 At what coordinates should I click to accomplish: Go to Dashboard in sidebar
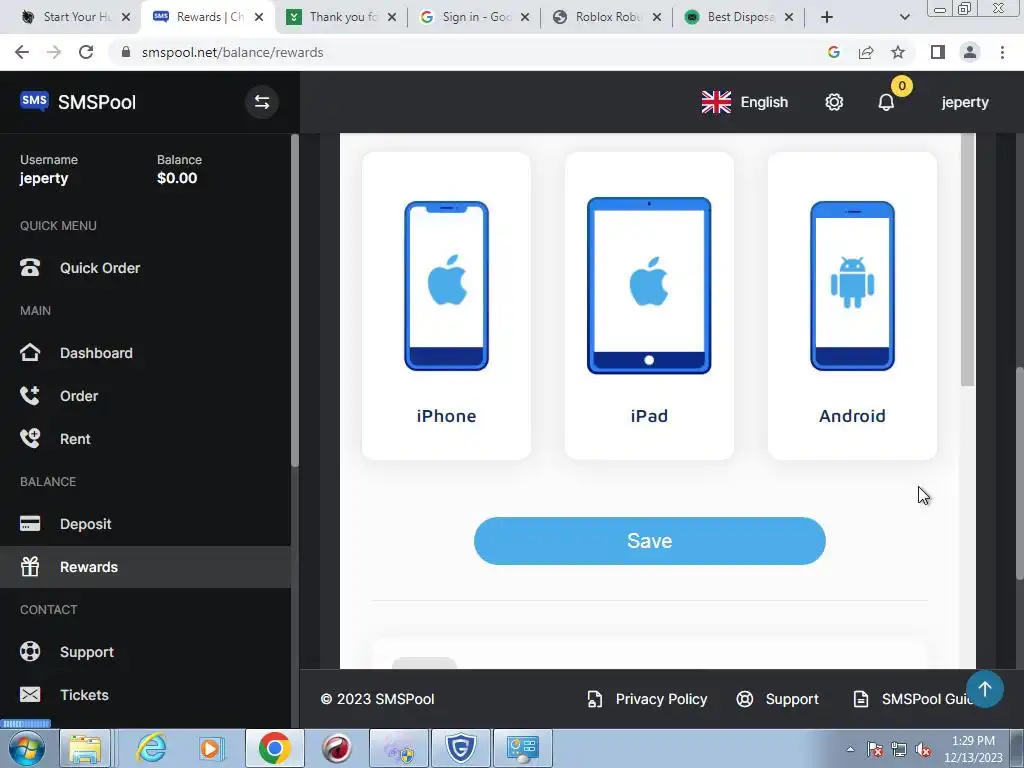[145, 353]
